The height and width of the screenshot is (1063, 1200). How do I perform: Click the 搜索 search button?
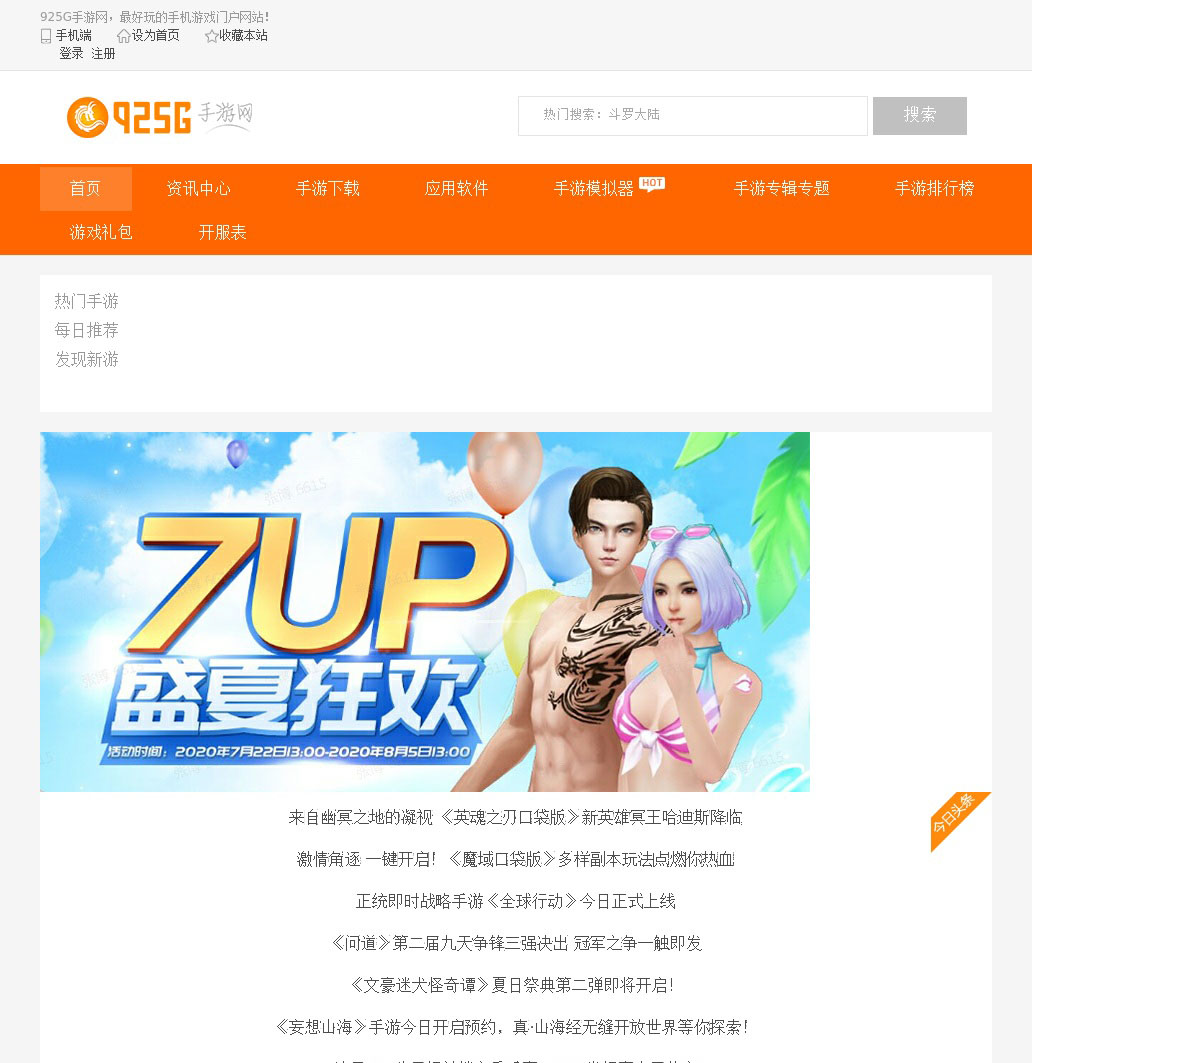tap(920, 116)
